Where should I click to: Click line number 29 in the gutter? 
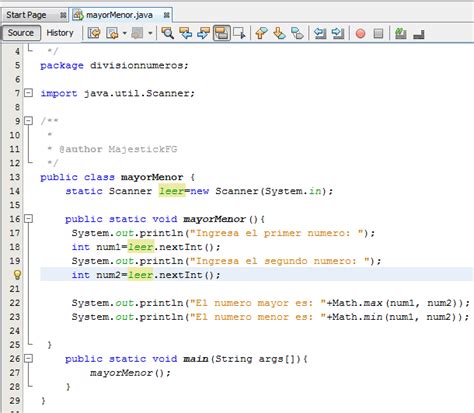coord(15,401)
